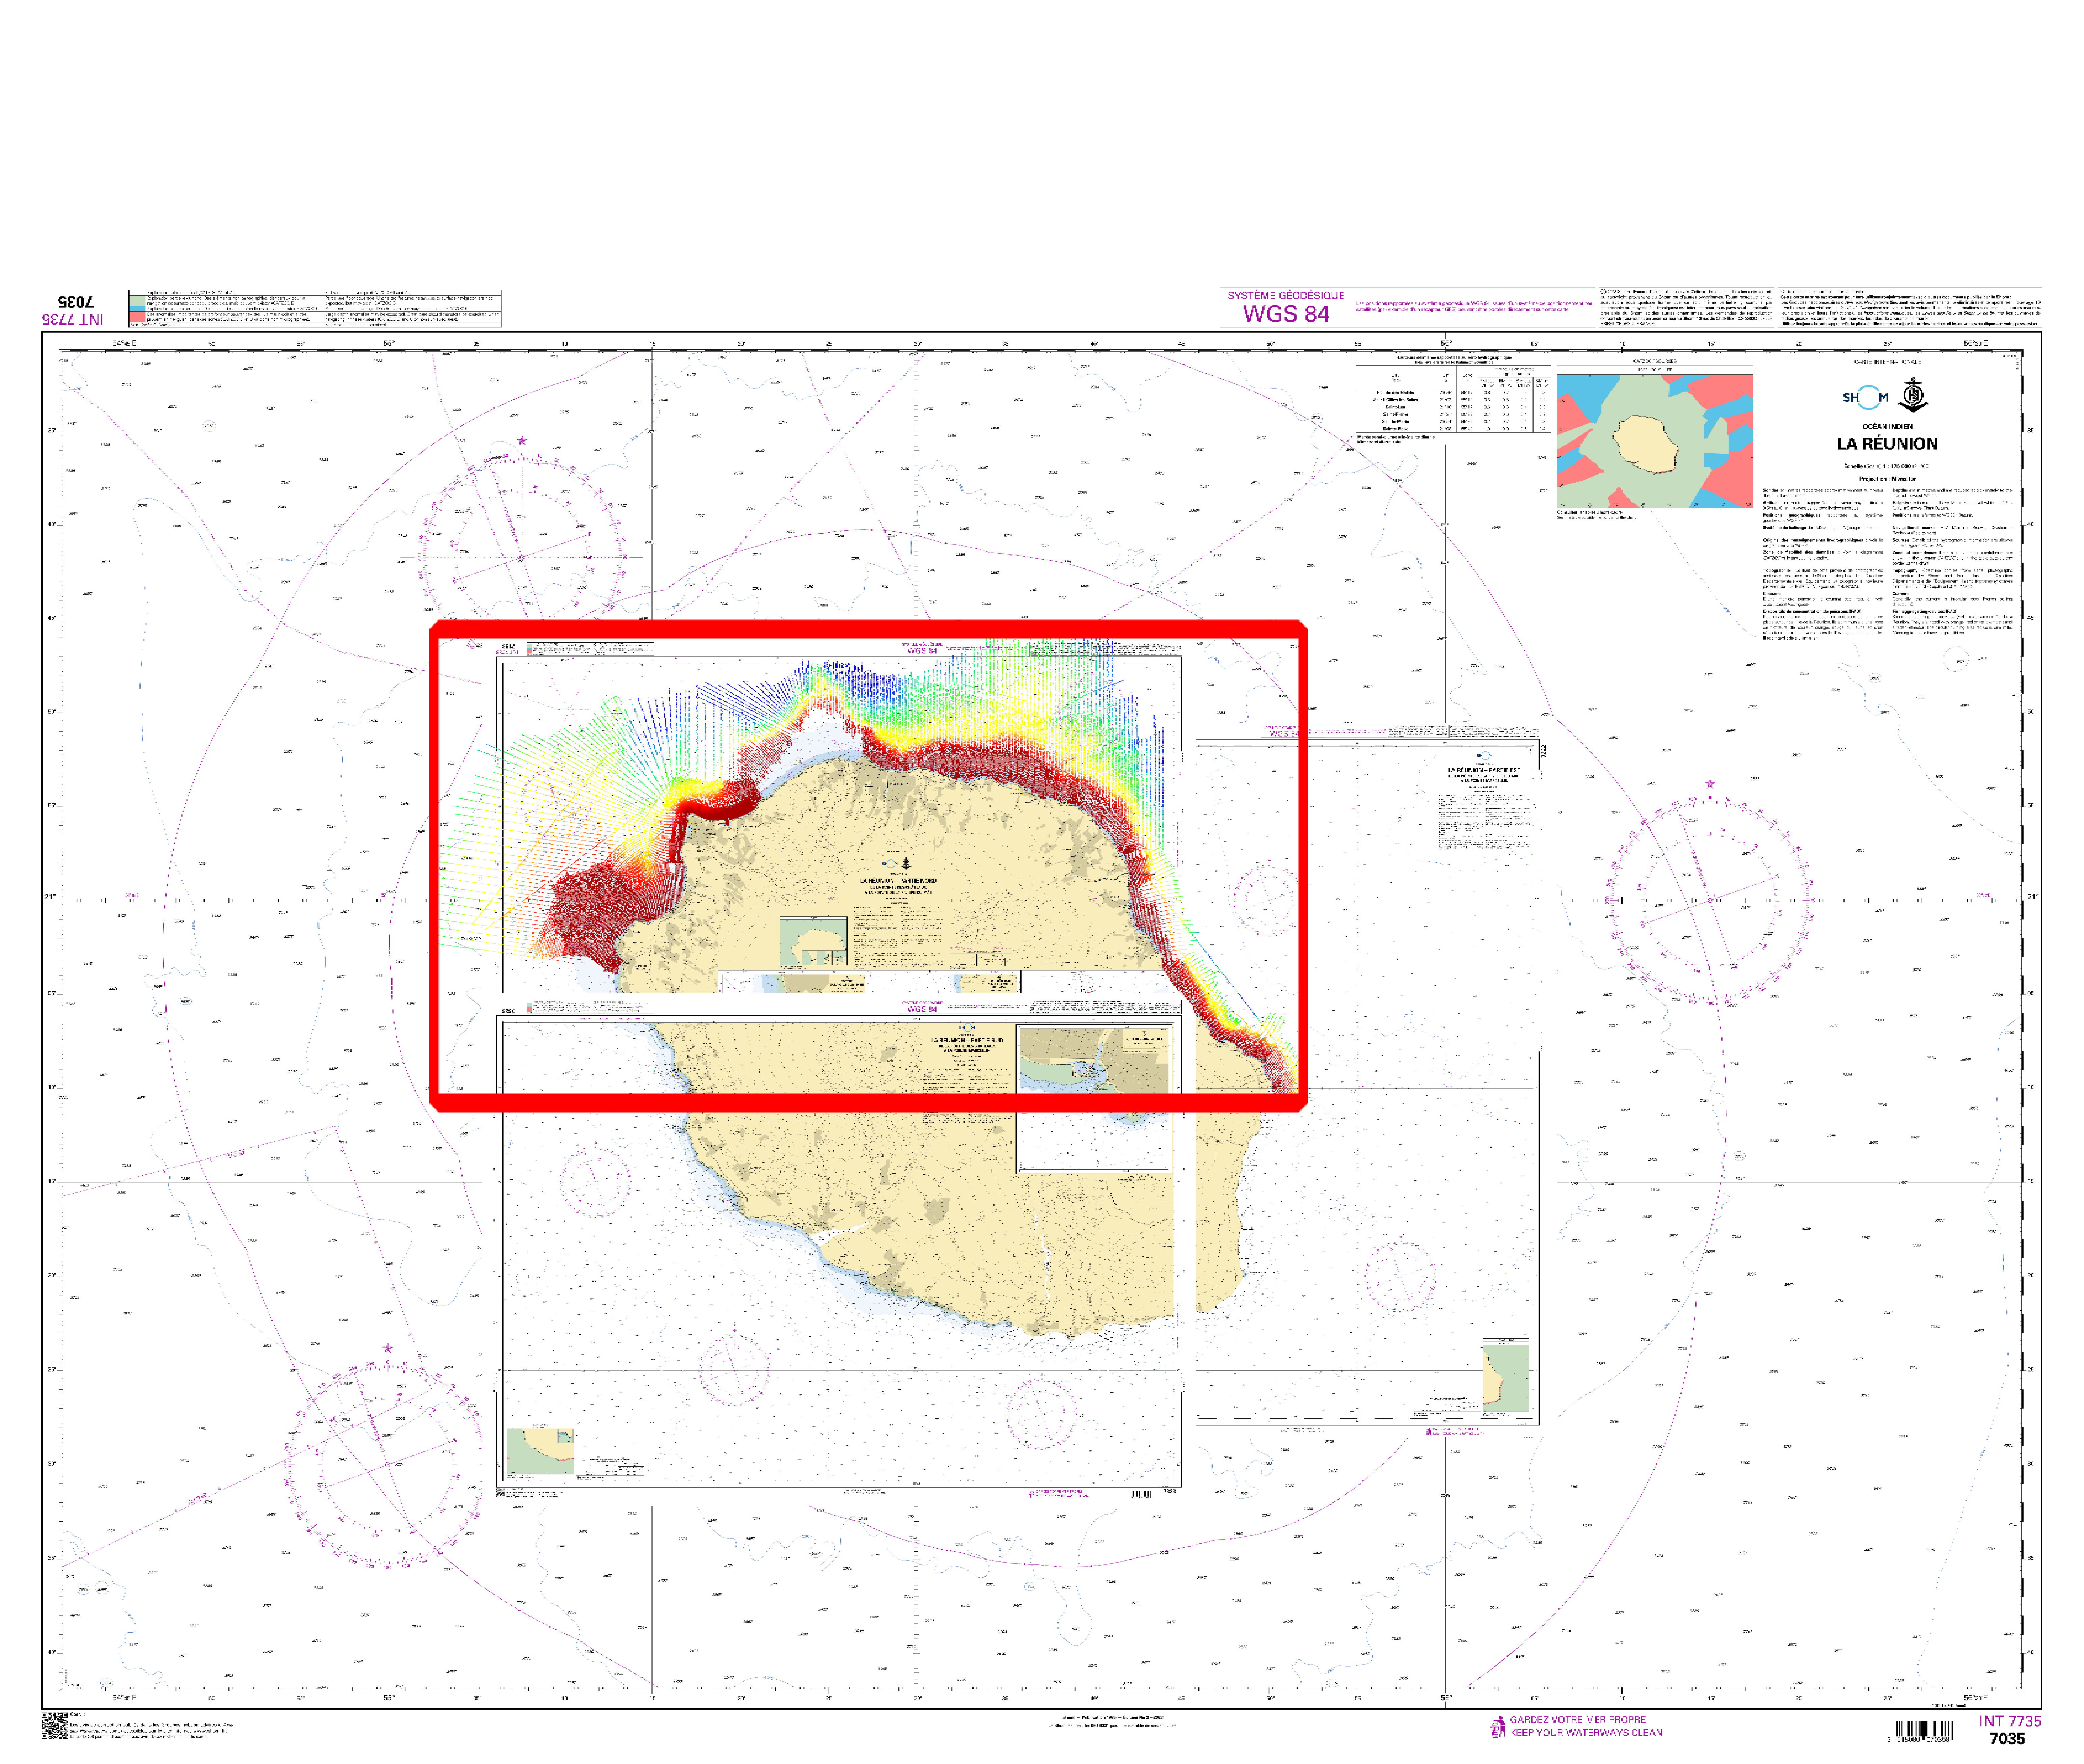Click the red swatch in top-left legend
The width and height of the screenshot is (2084, 1764).
click(x=137, y=317)
